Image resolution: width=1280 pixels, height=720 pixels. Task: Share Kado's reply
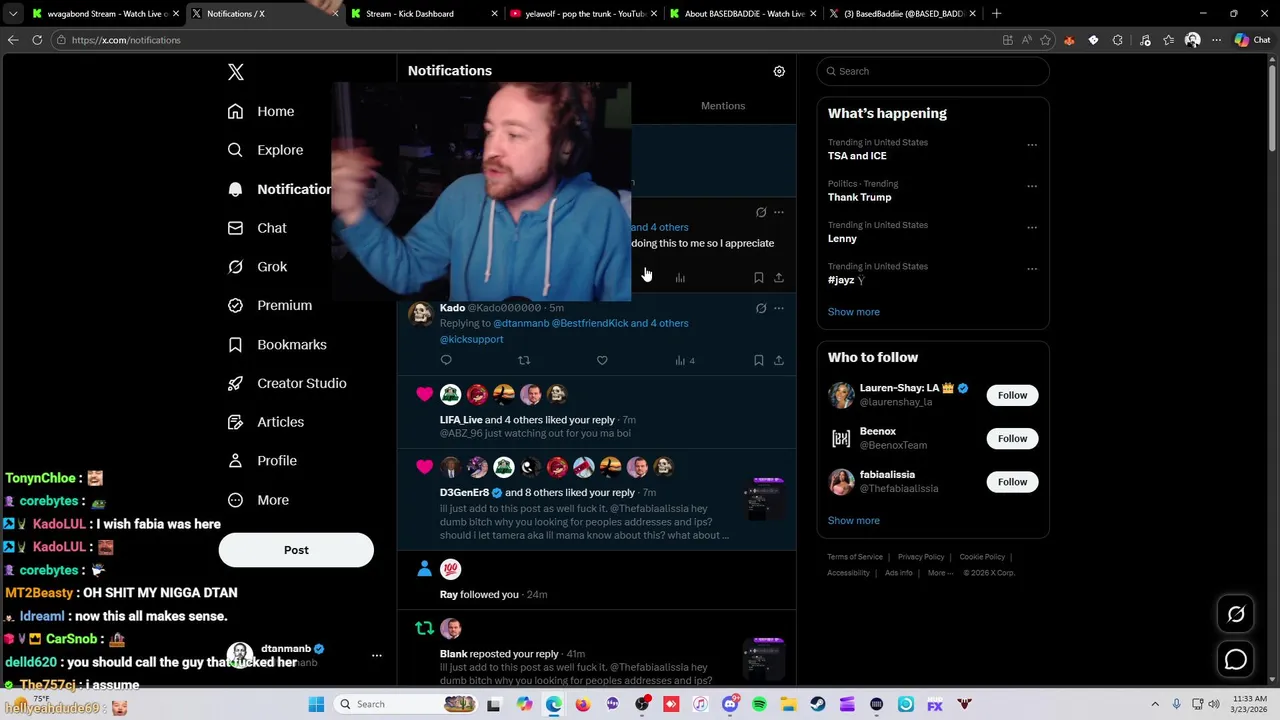click(779, 360)
